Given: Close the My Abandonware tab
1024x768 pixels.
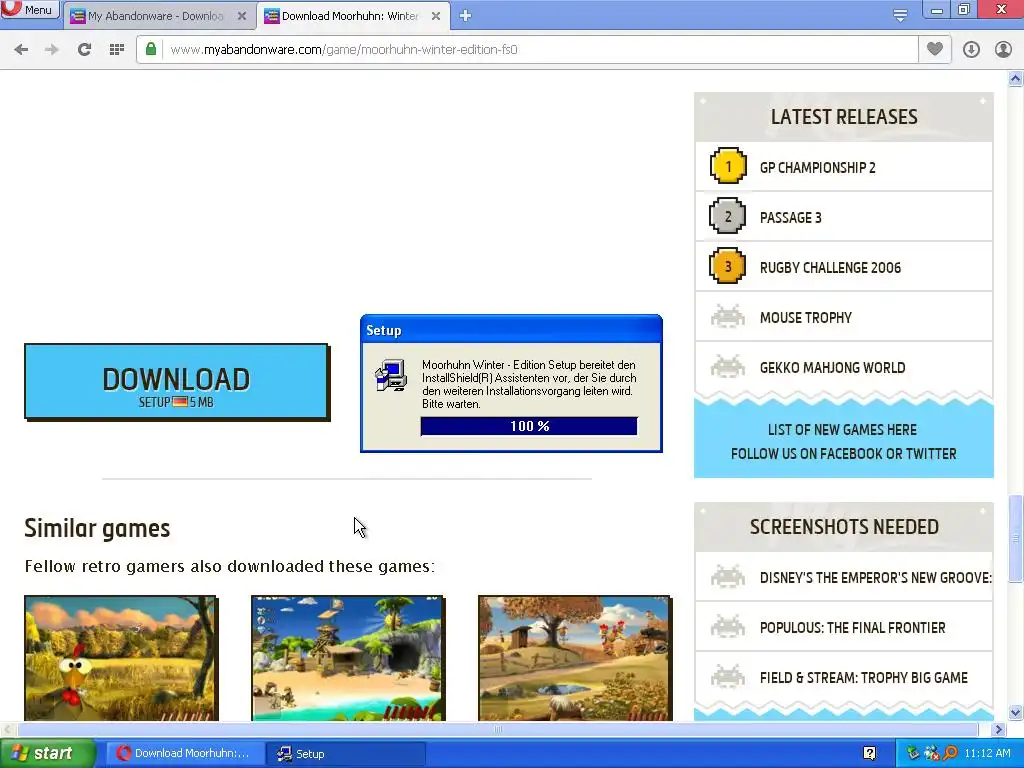Looking at the screenshot, I should 242,16.
